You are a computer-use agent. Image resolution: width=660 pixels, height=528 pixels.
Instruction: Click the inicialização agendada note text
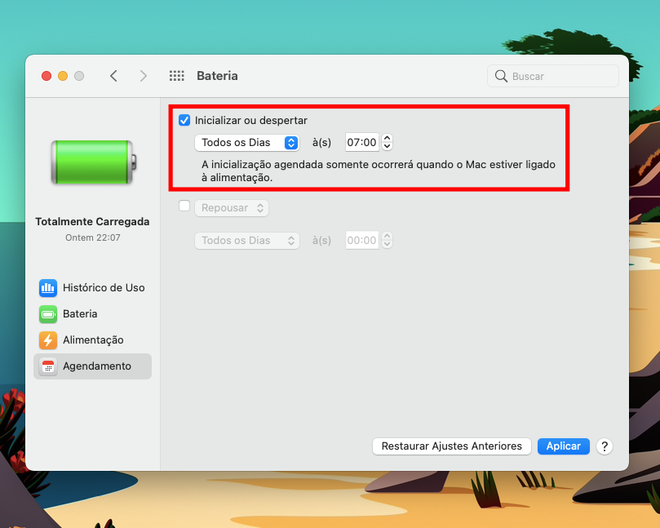pyautogui.click(x=378, y=171)
